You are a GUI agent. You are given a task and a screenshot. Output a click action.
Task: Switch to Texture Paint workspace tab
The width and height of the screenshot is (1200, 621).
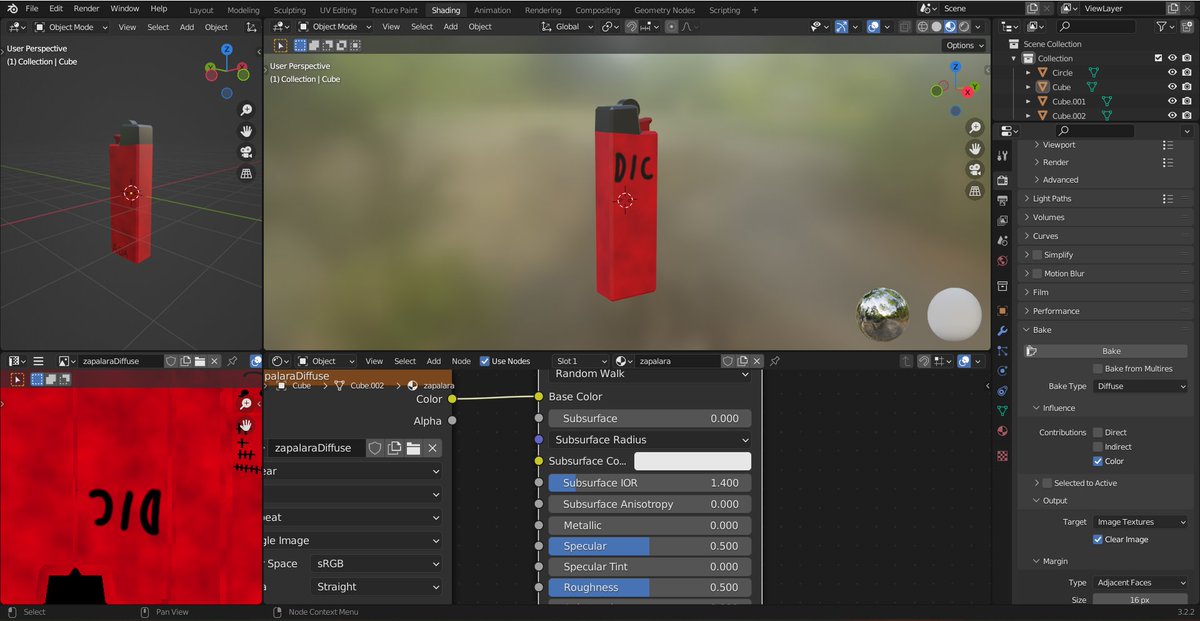[x=394, y=10]
